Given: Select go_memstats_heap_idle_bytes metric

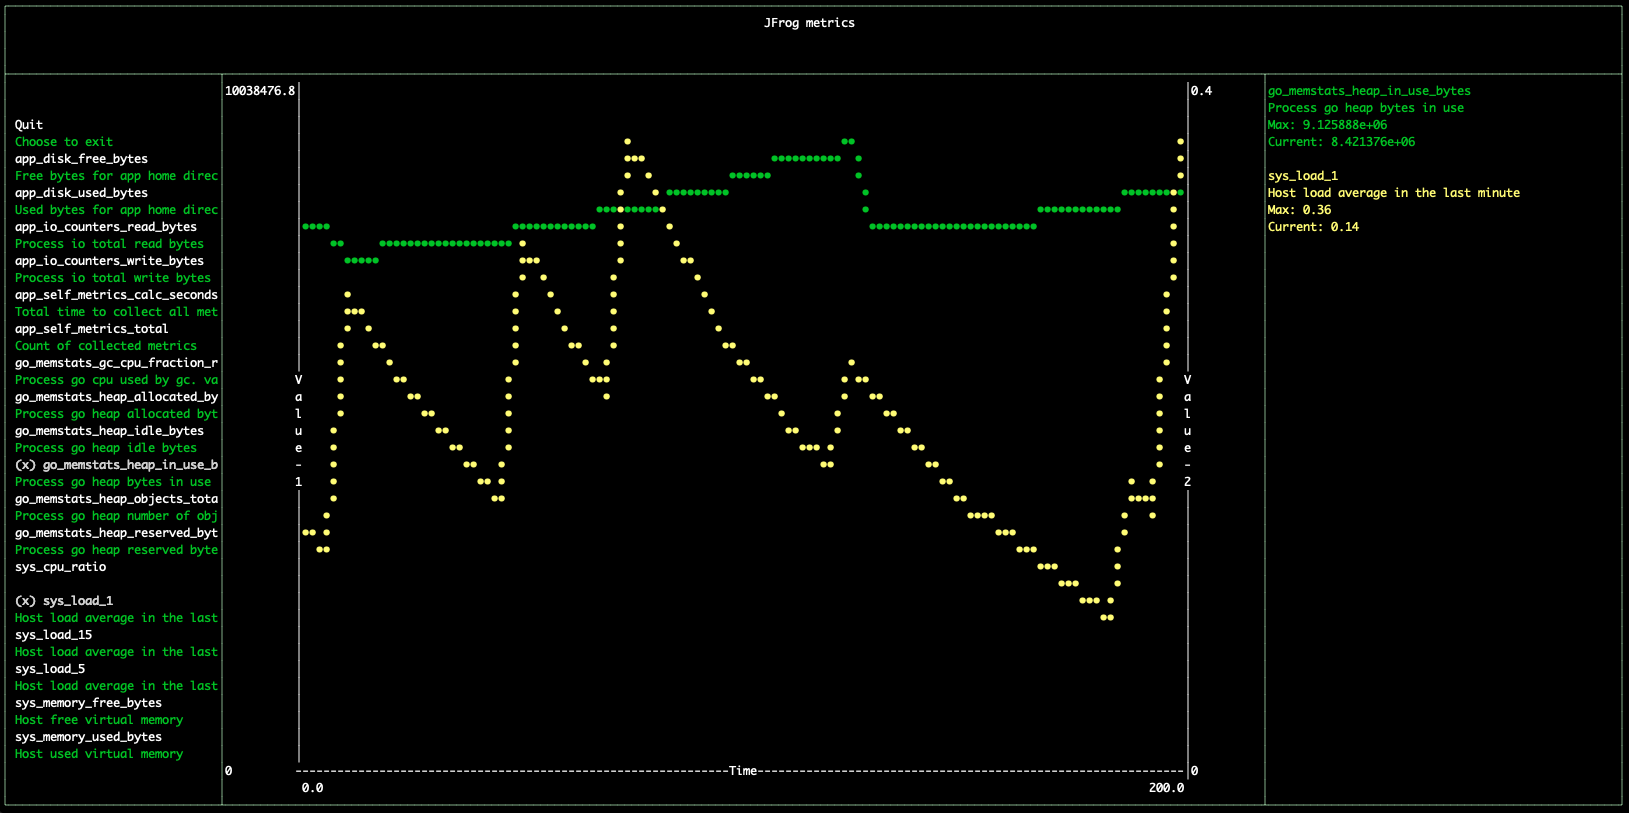Looking at the screenshot, I should pos(109,431).
